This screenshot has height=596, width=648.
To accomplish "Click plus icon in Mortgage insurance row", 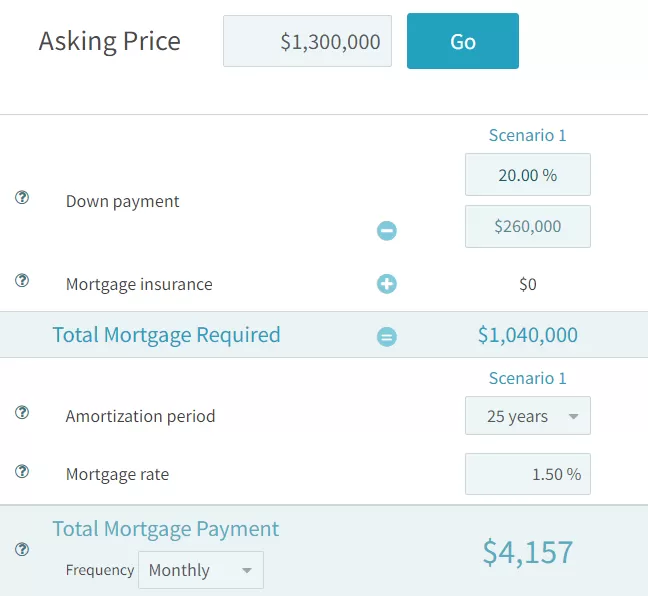I will pyautogui.click(x=387, y=284).
